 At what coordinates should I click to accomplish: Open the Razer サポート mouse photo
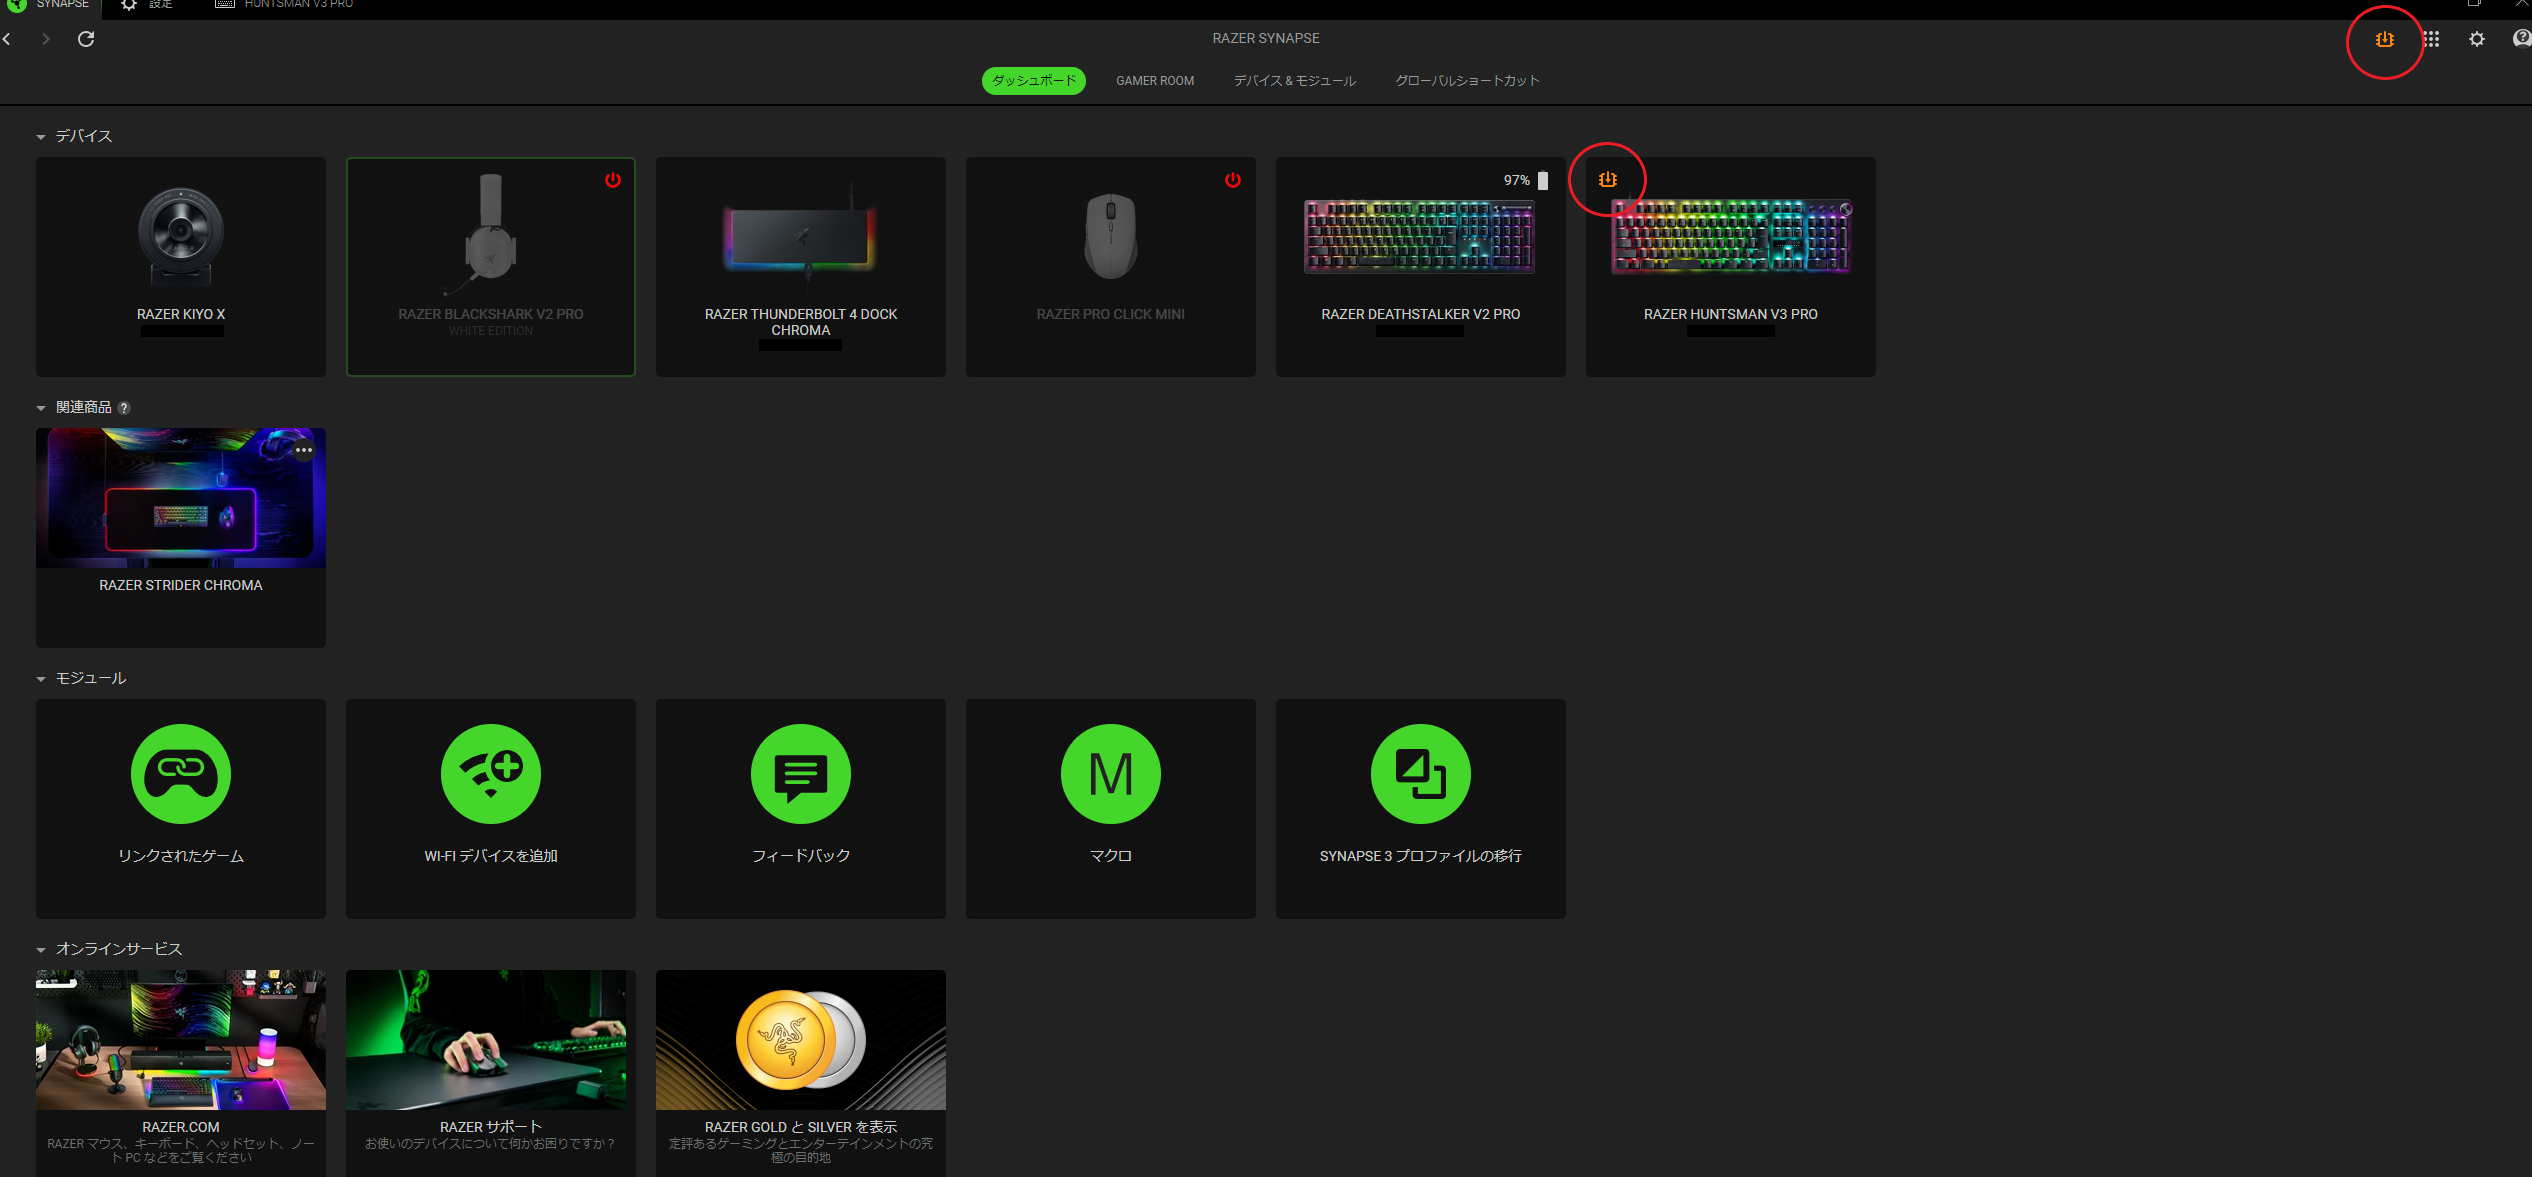(491, 1040)
